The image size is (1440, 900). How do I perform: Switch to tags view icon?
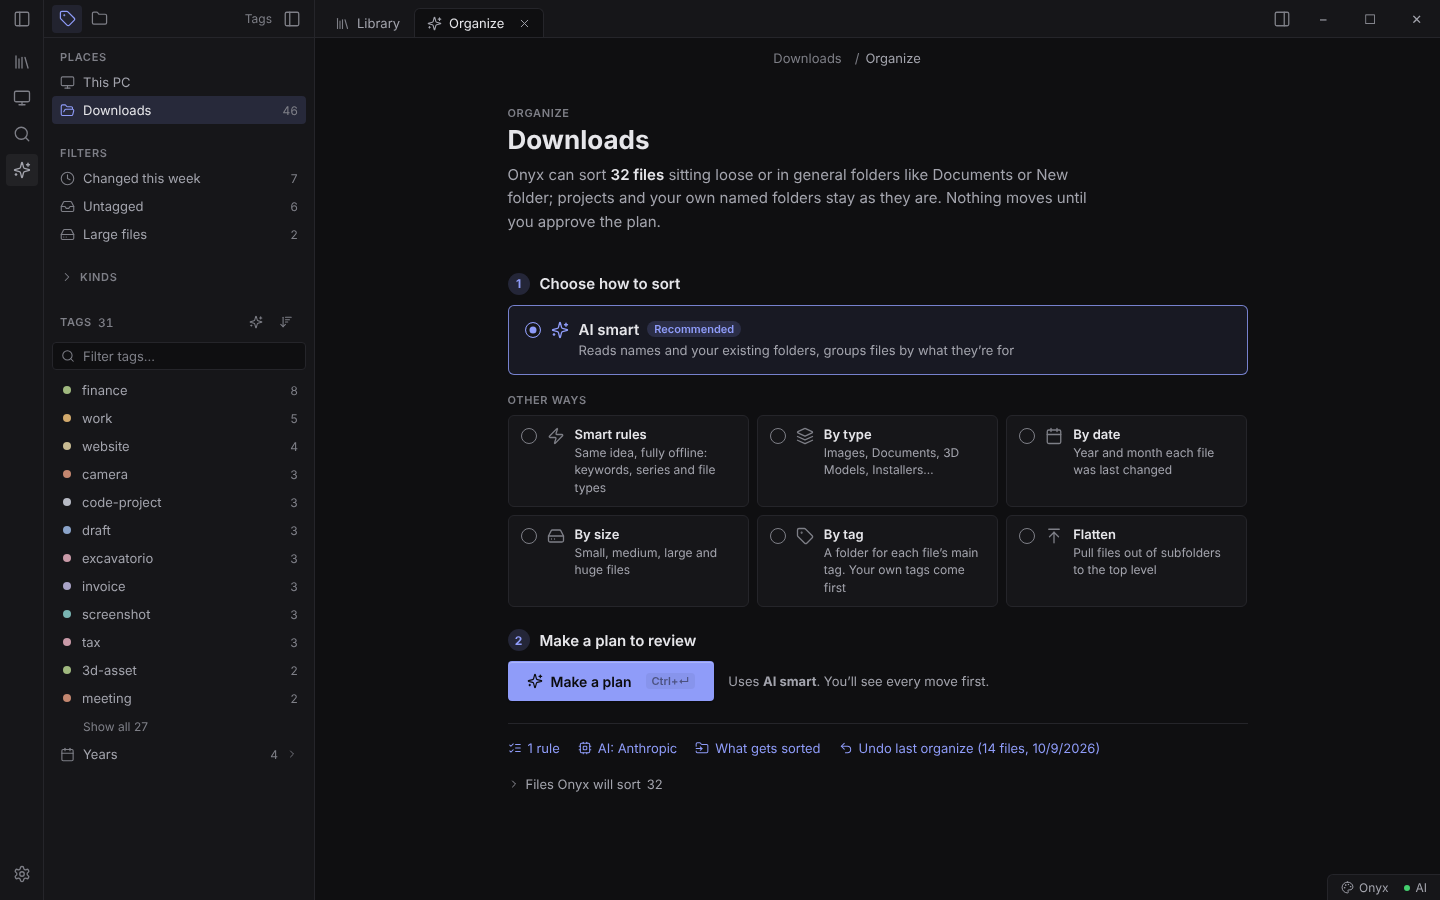(x=67, y=18)
